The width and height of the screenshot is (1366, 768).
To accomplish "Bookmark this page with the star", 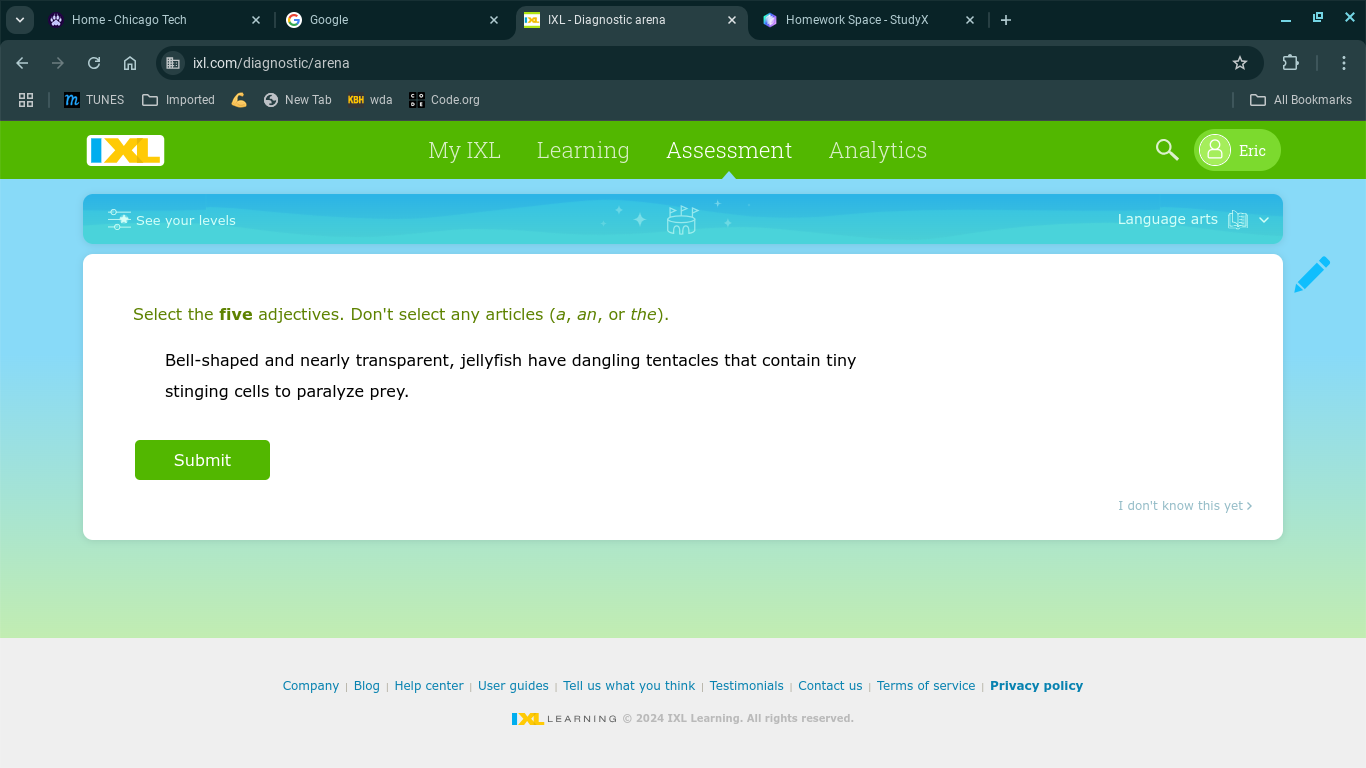I will coord(1240,63).
